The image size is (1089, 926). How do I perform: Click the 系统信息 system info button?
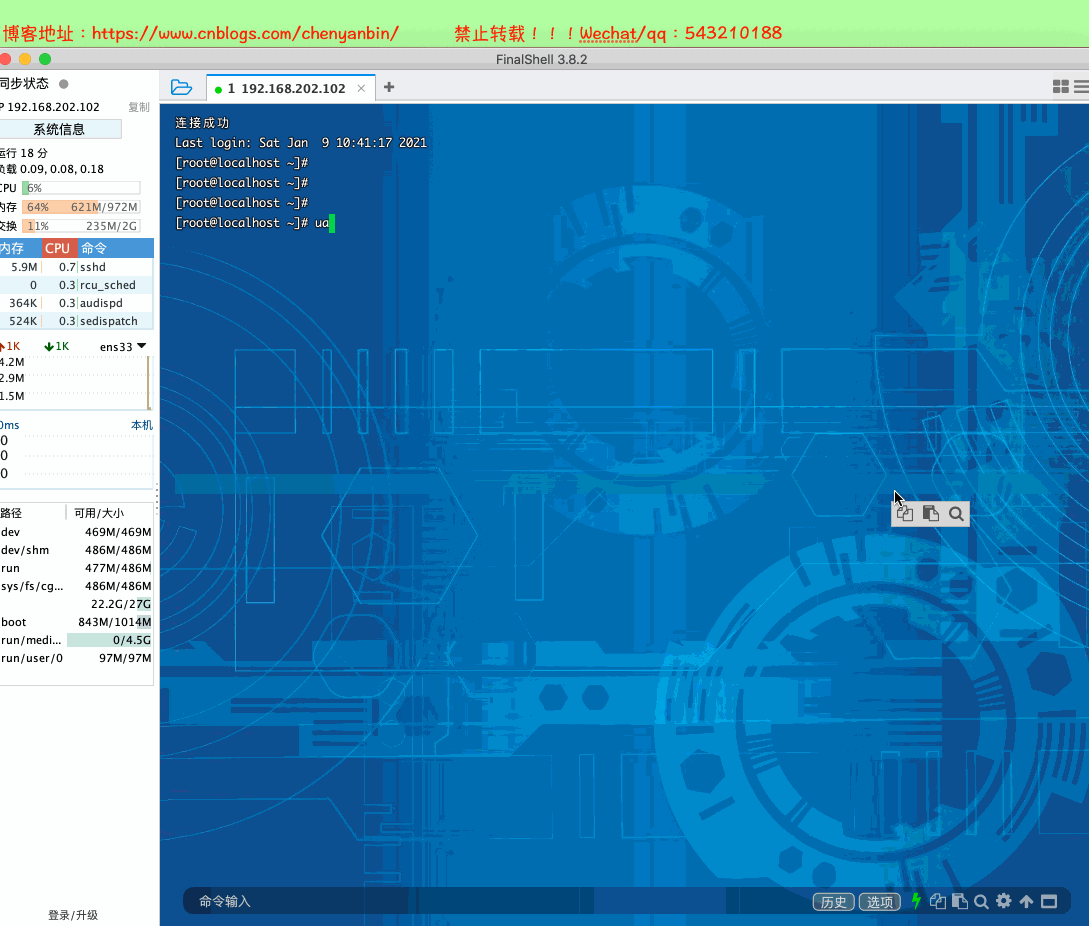coord(60,129)
